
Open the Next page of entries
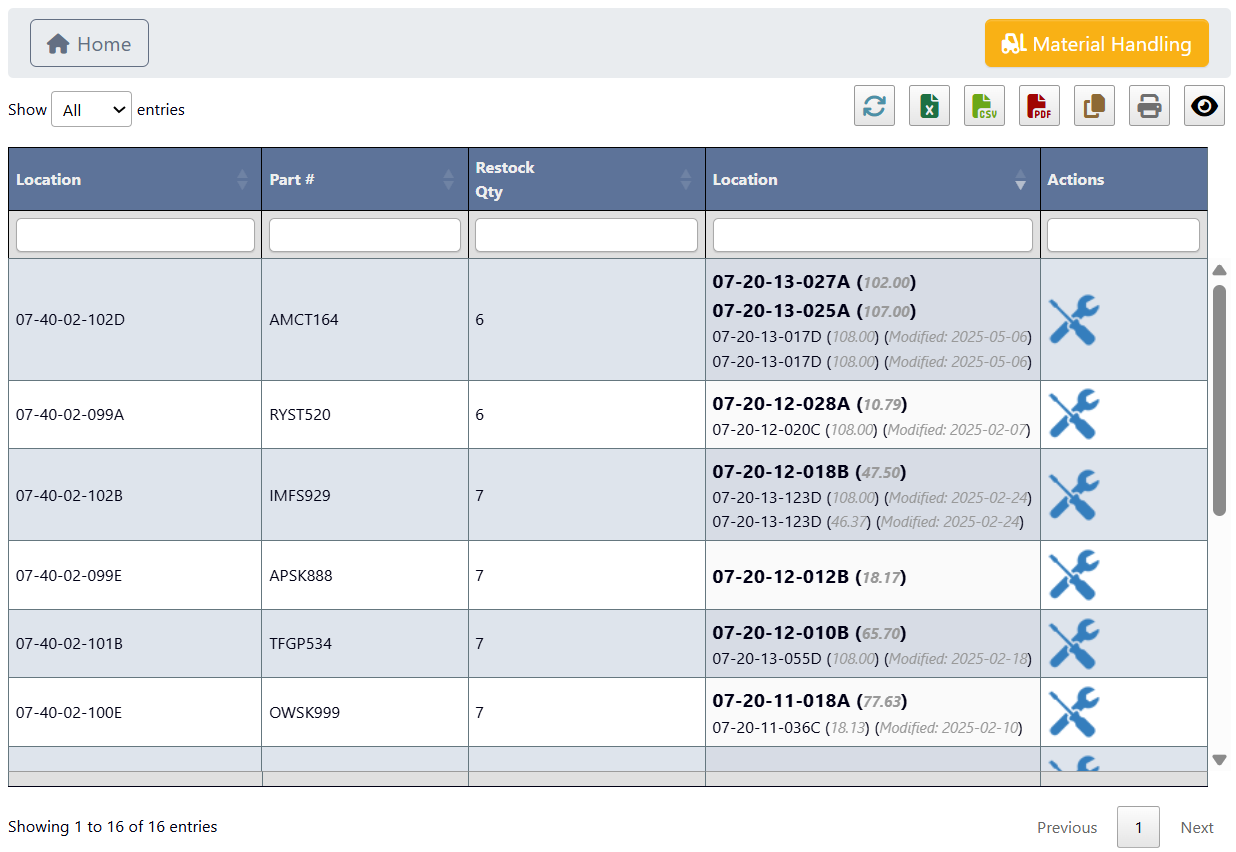point(1197,827)
